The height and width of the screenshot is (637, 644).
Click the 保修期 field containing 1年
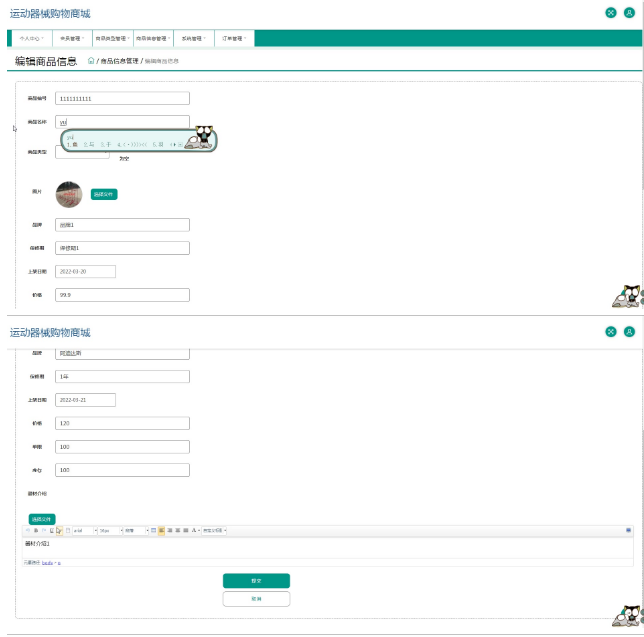pyautogui.click(x=122, y=376)
